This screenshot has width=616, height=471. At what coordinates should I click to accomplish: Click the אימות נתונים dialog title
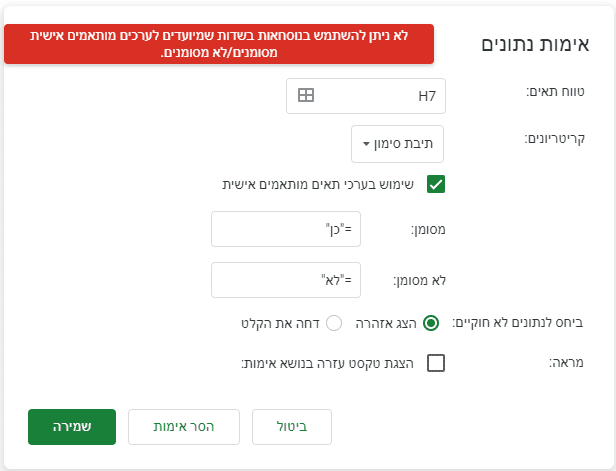[x=535, y=44]
